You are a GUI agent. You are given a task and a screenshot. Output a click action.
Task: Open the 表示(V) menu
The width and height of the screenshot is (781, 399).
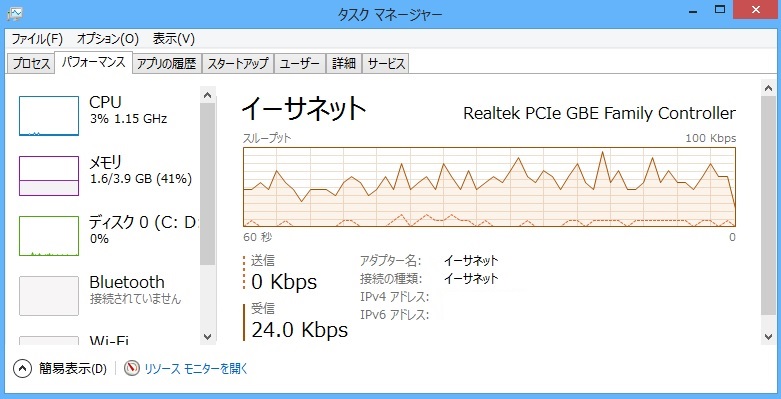click(173, 39)
